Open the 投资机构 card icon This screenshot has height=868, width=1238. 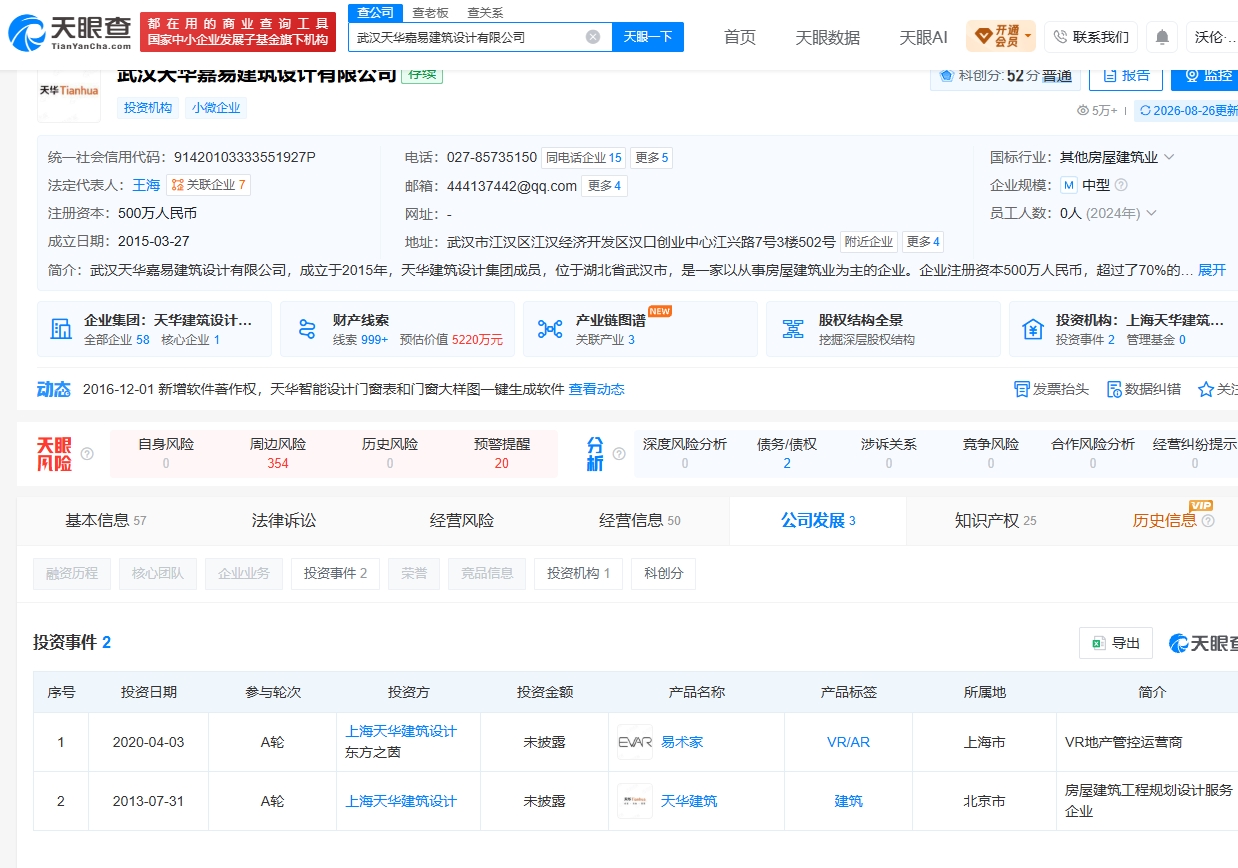pos(1033,329)
